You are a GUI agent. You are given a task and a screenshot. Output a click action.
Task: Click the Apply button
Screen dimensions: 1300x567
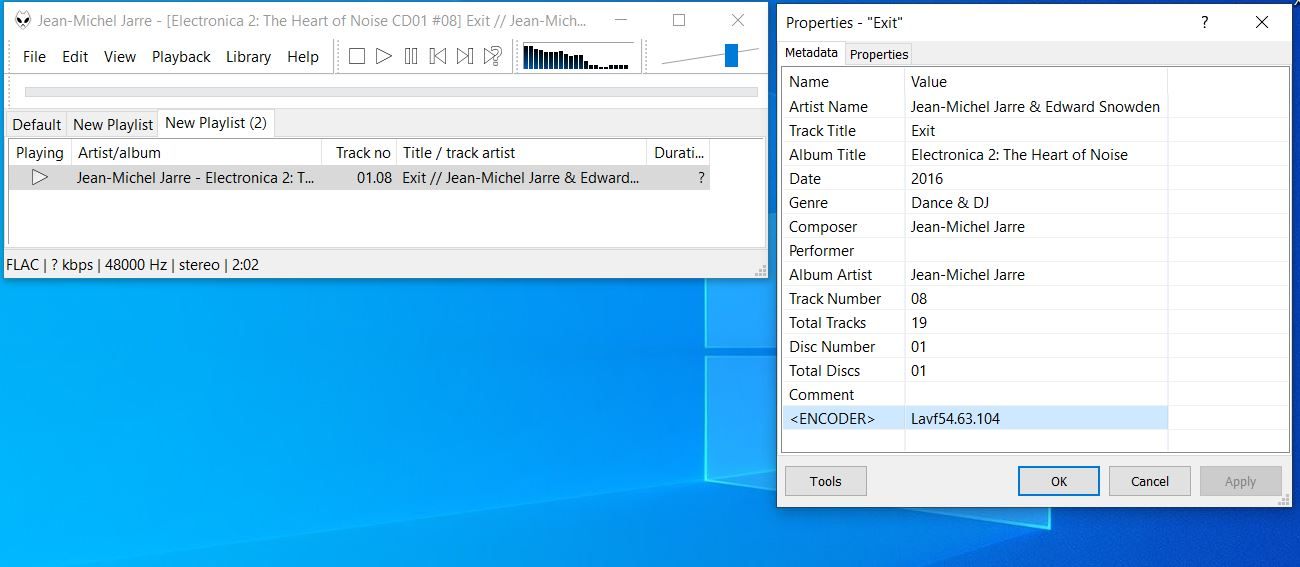1241,481
